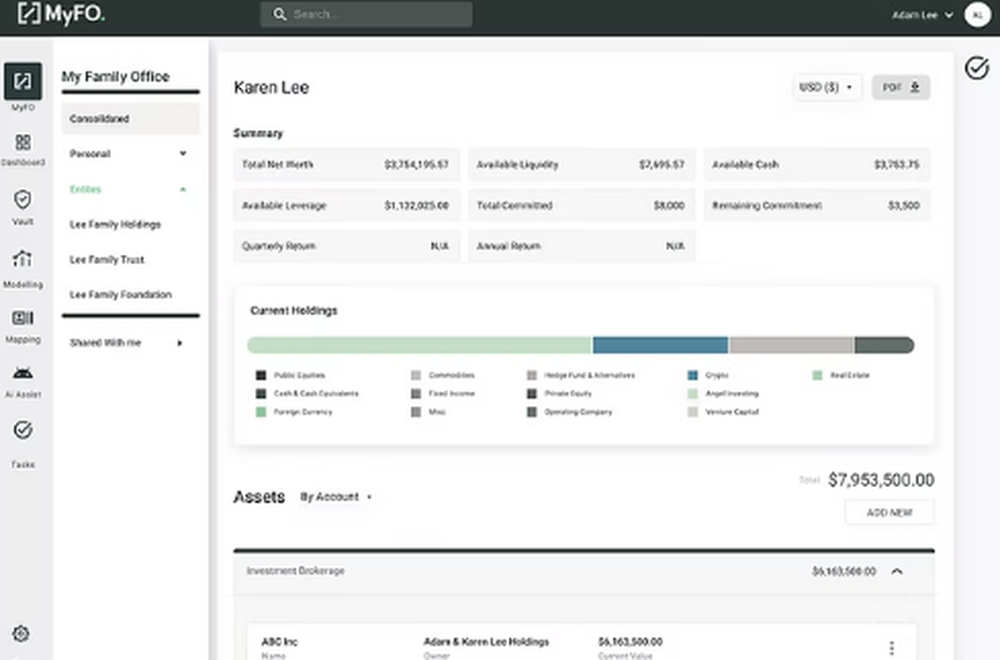Click Adam & Karen Lee Holdings owner
Viewport: 1000px width, 660px height.
coord(486,642)
